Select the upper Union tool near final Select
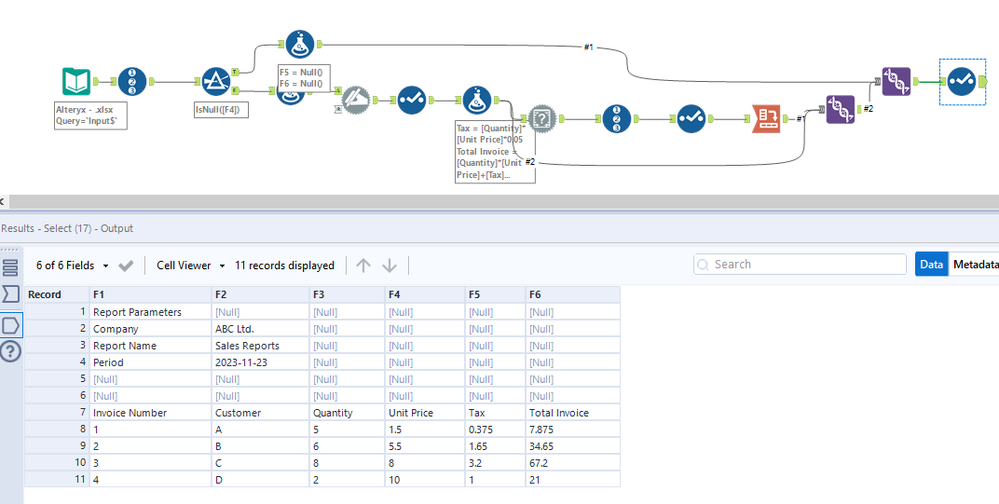 (896, 82)
